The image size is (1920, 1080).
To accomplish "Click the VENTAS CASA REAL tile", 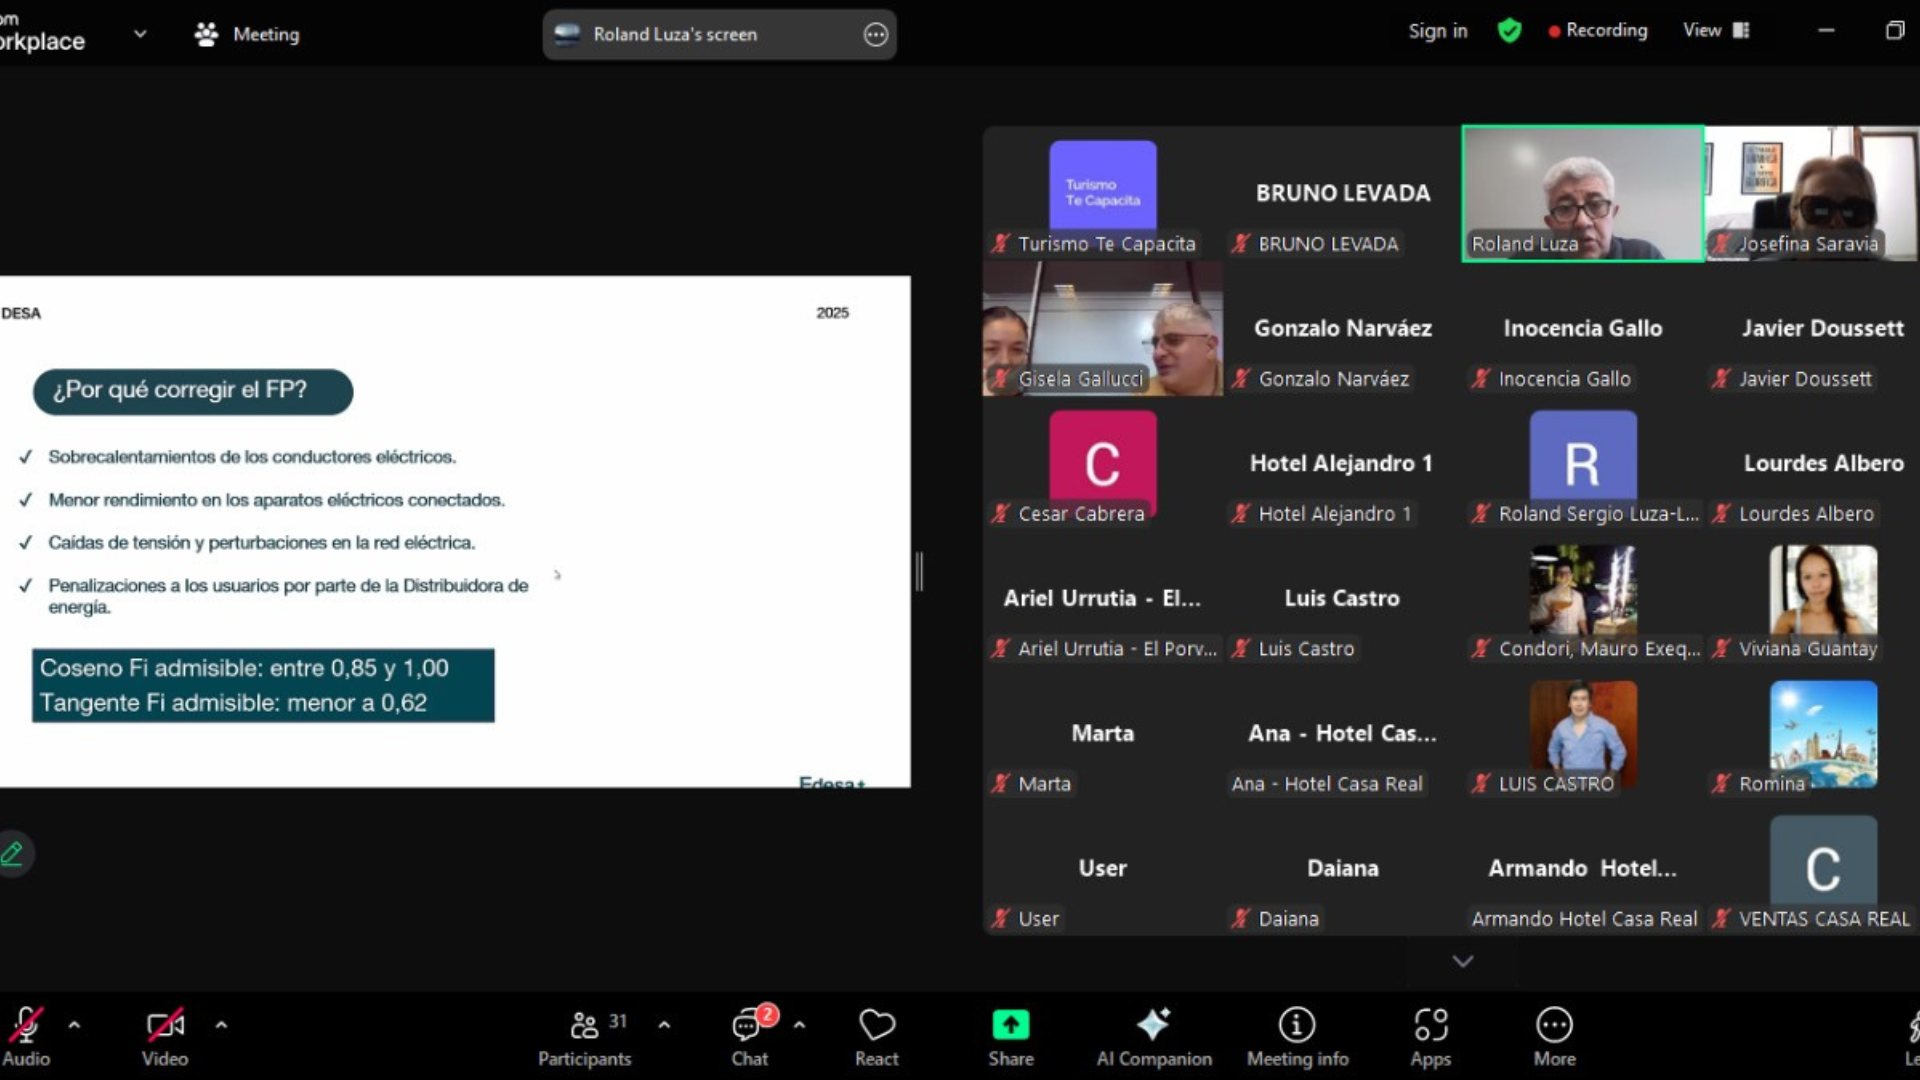I will 1822,869.
